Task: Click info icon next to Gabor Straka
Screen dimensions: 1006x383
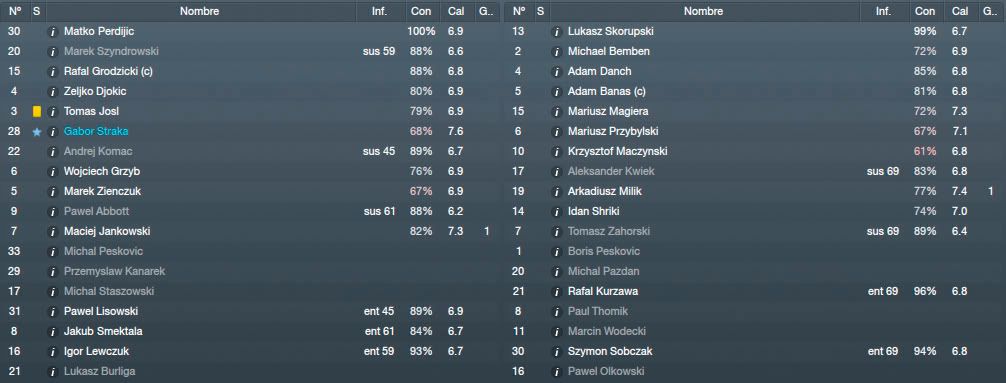Action: 53,132
